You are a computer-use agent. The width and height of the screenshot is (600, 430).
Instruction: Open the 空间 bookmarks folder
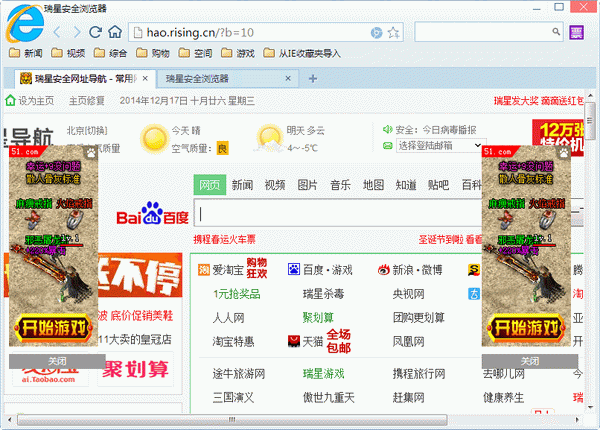196,53
